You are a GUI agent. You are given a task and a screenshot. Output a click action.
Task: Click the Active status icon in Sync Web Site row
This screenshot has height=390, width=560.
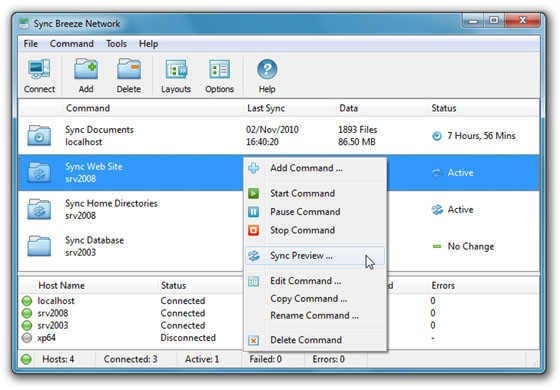[x=437, y=173]
